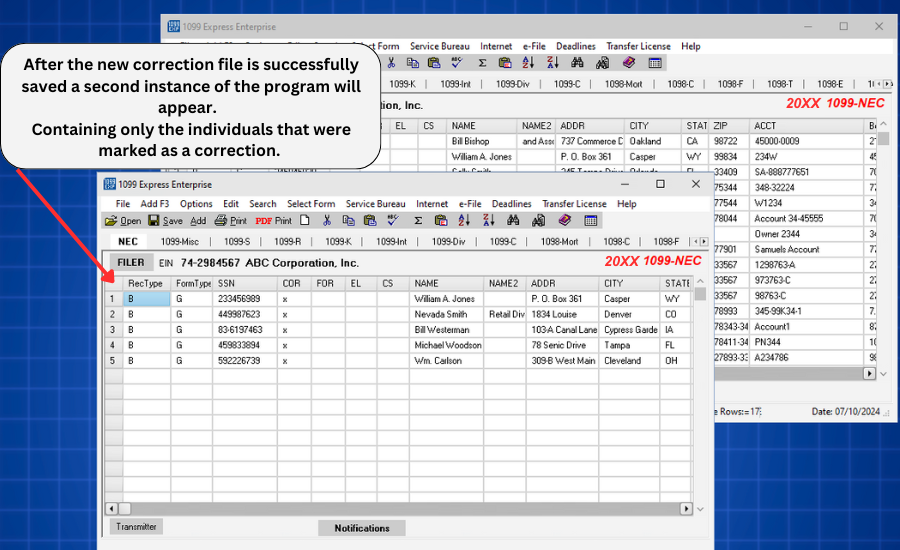Click the binoculars Find icon in front window
The image size is (900, 550).
513,221
